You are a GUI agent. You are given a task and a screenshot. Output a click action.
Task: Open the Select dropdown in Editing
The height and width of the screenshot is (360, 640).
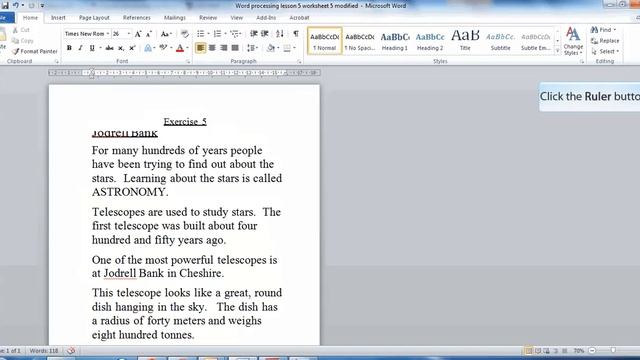[605, 51]
